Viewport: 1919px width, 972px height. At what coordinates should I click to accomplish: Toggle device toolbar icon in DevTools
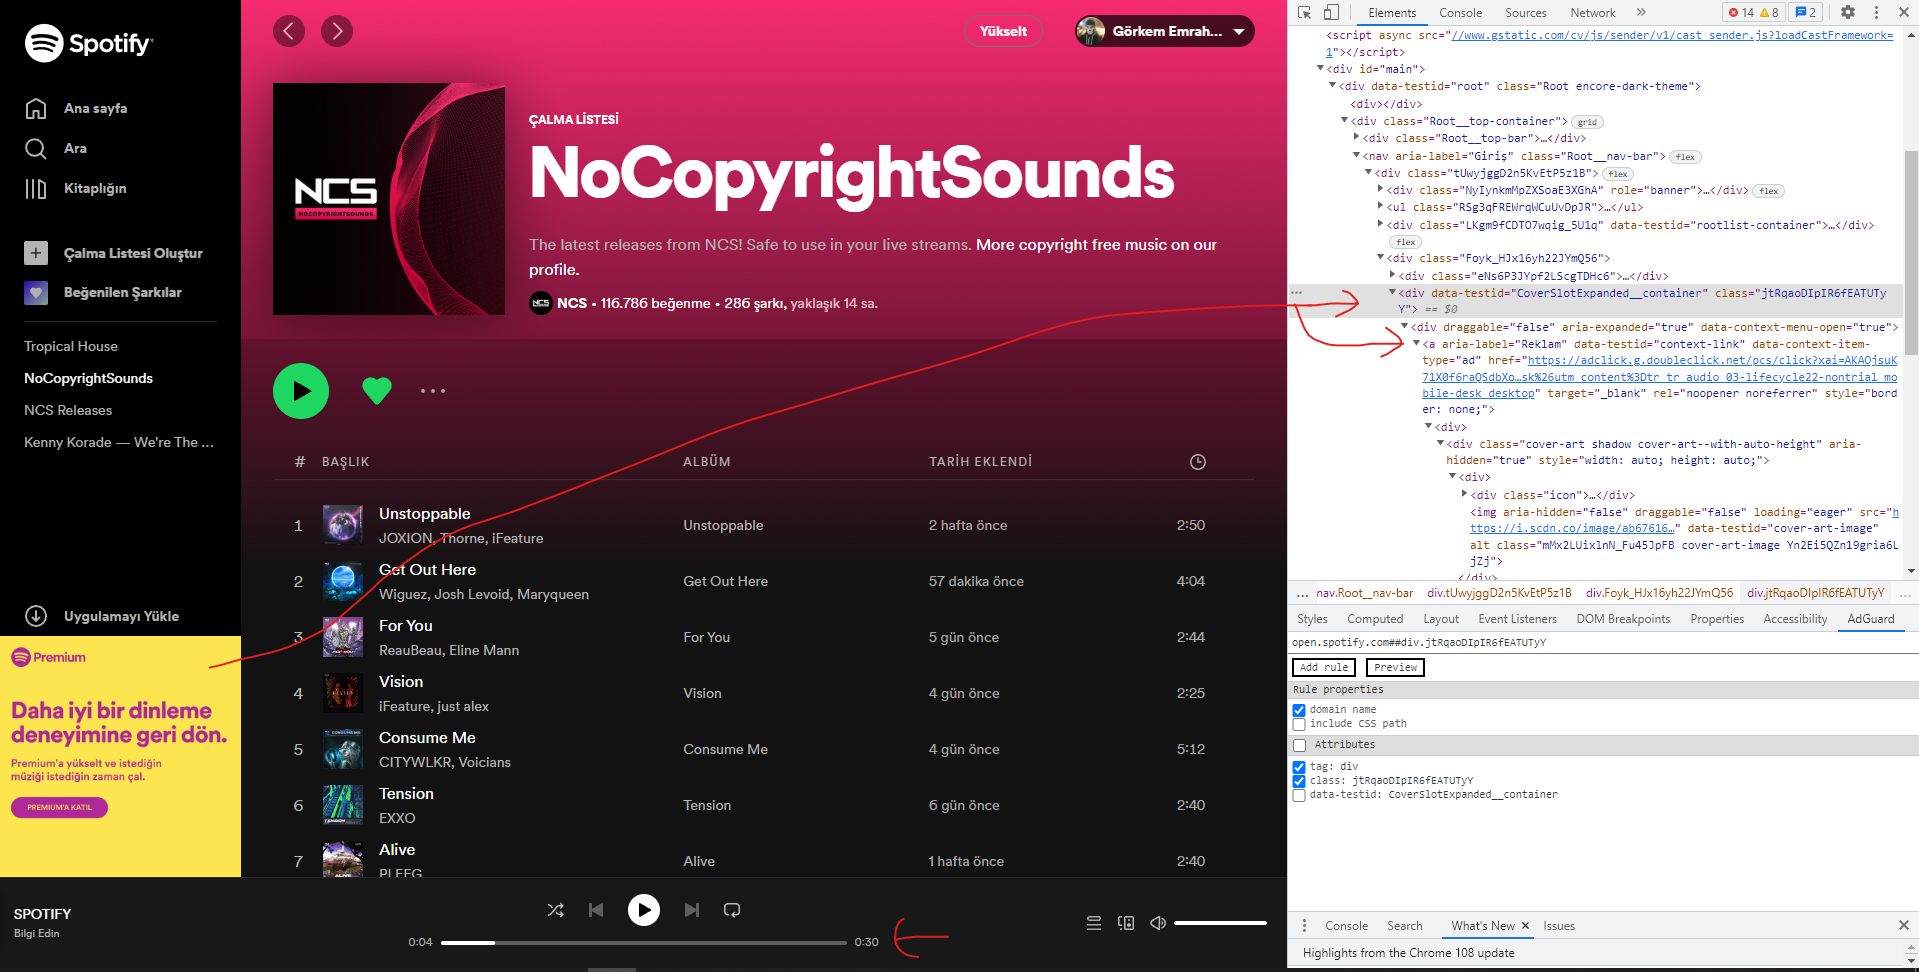click(x=1332, y=12)
